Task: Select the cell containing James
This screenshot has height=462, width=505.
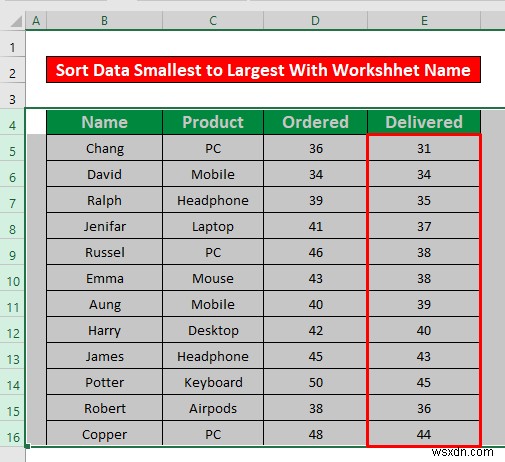Action: 105,356
